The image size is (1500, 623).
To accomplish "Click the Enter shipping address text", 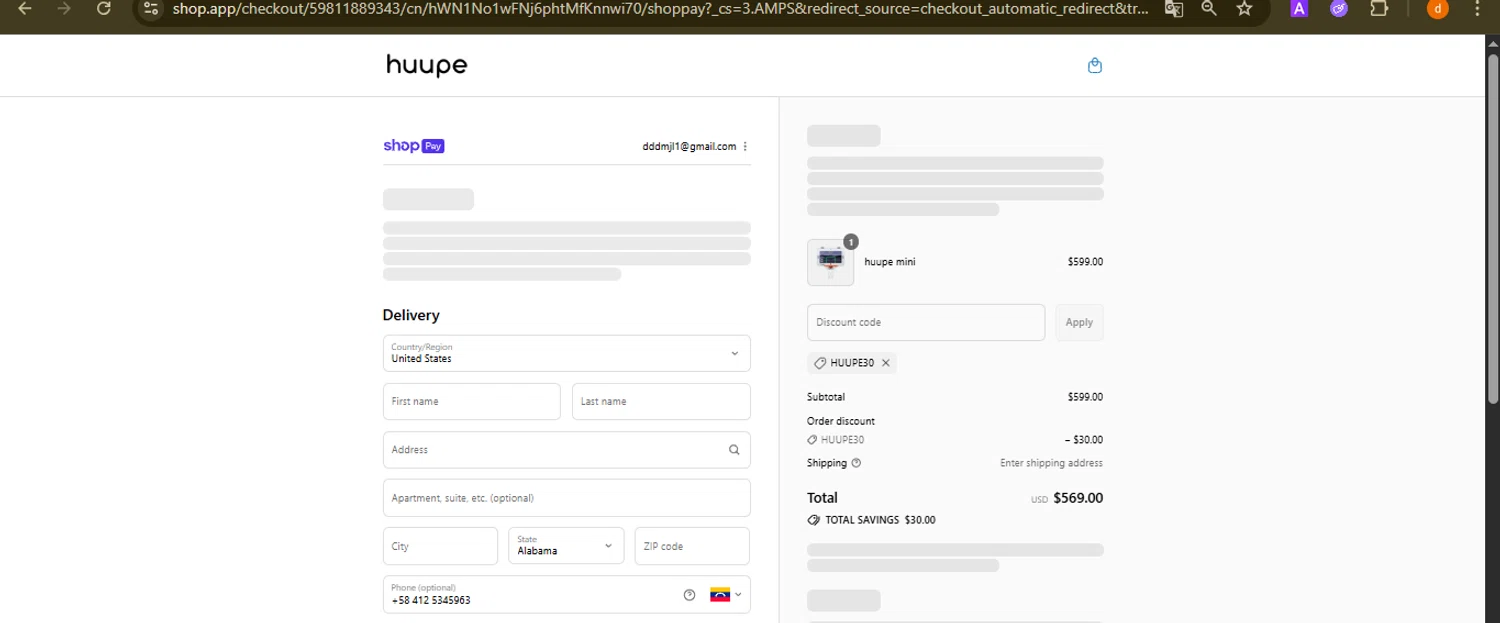I will coord(1051,463).
